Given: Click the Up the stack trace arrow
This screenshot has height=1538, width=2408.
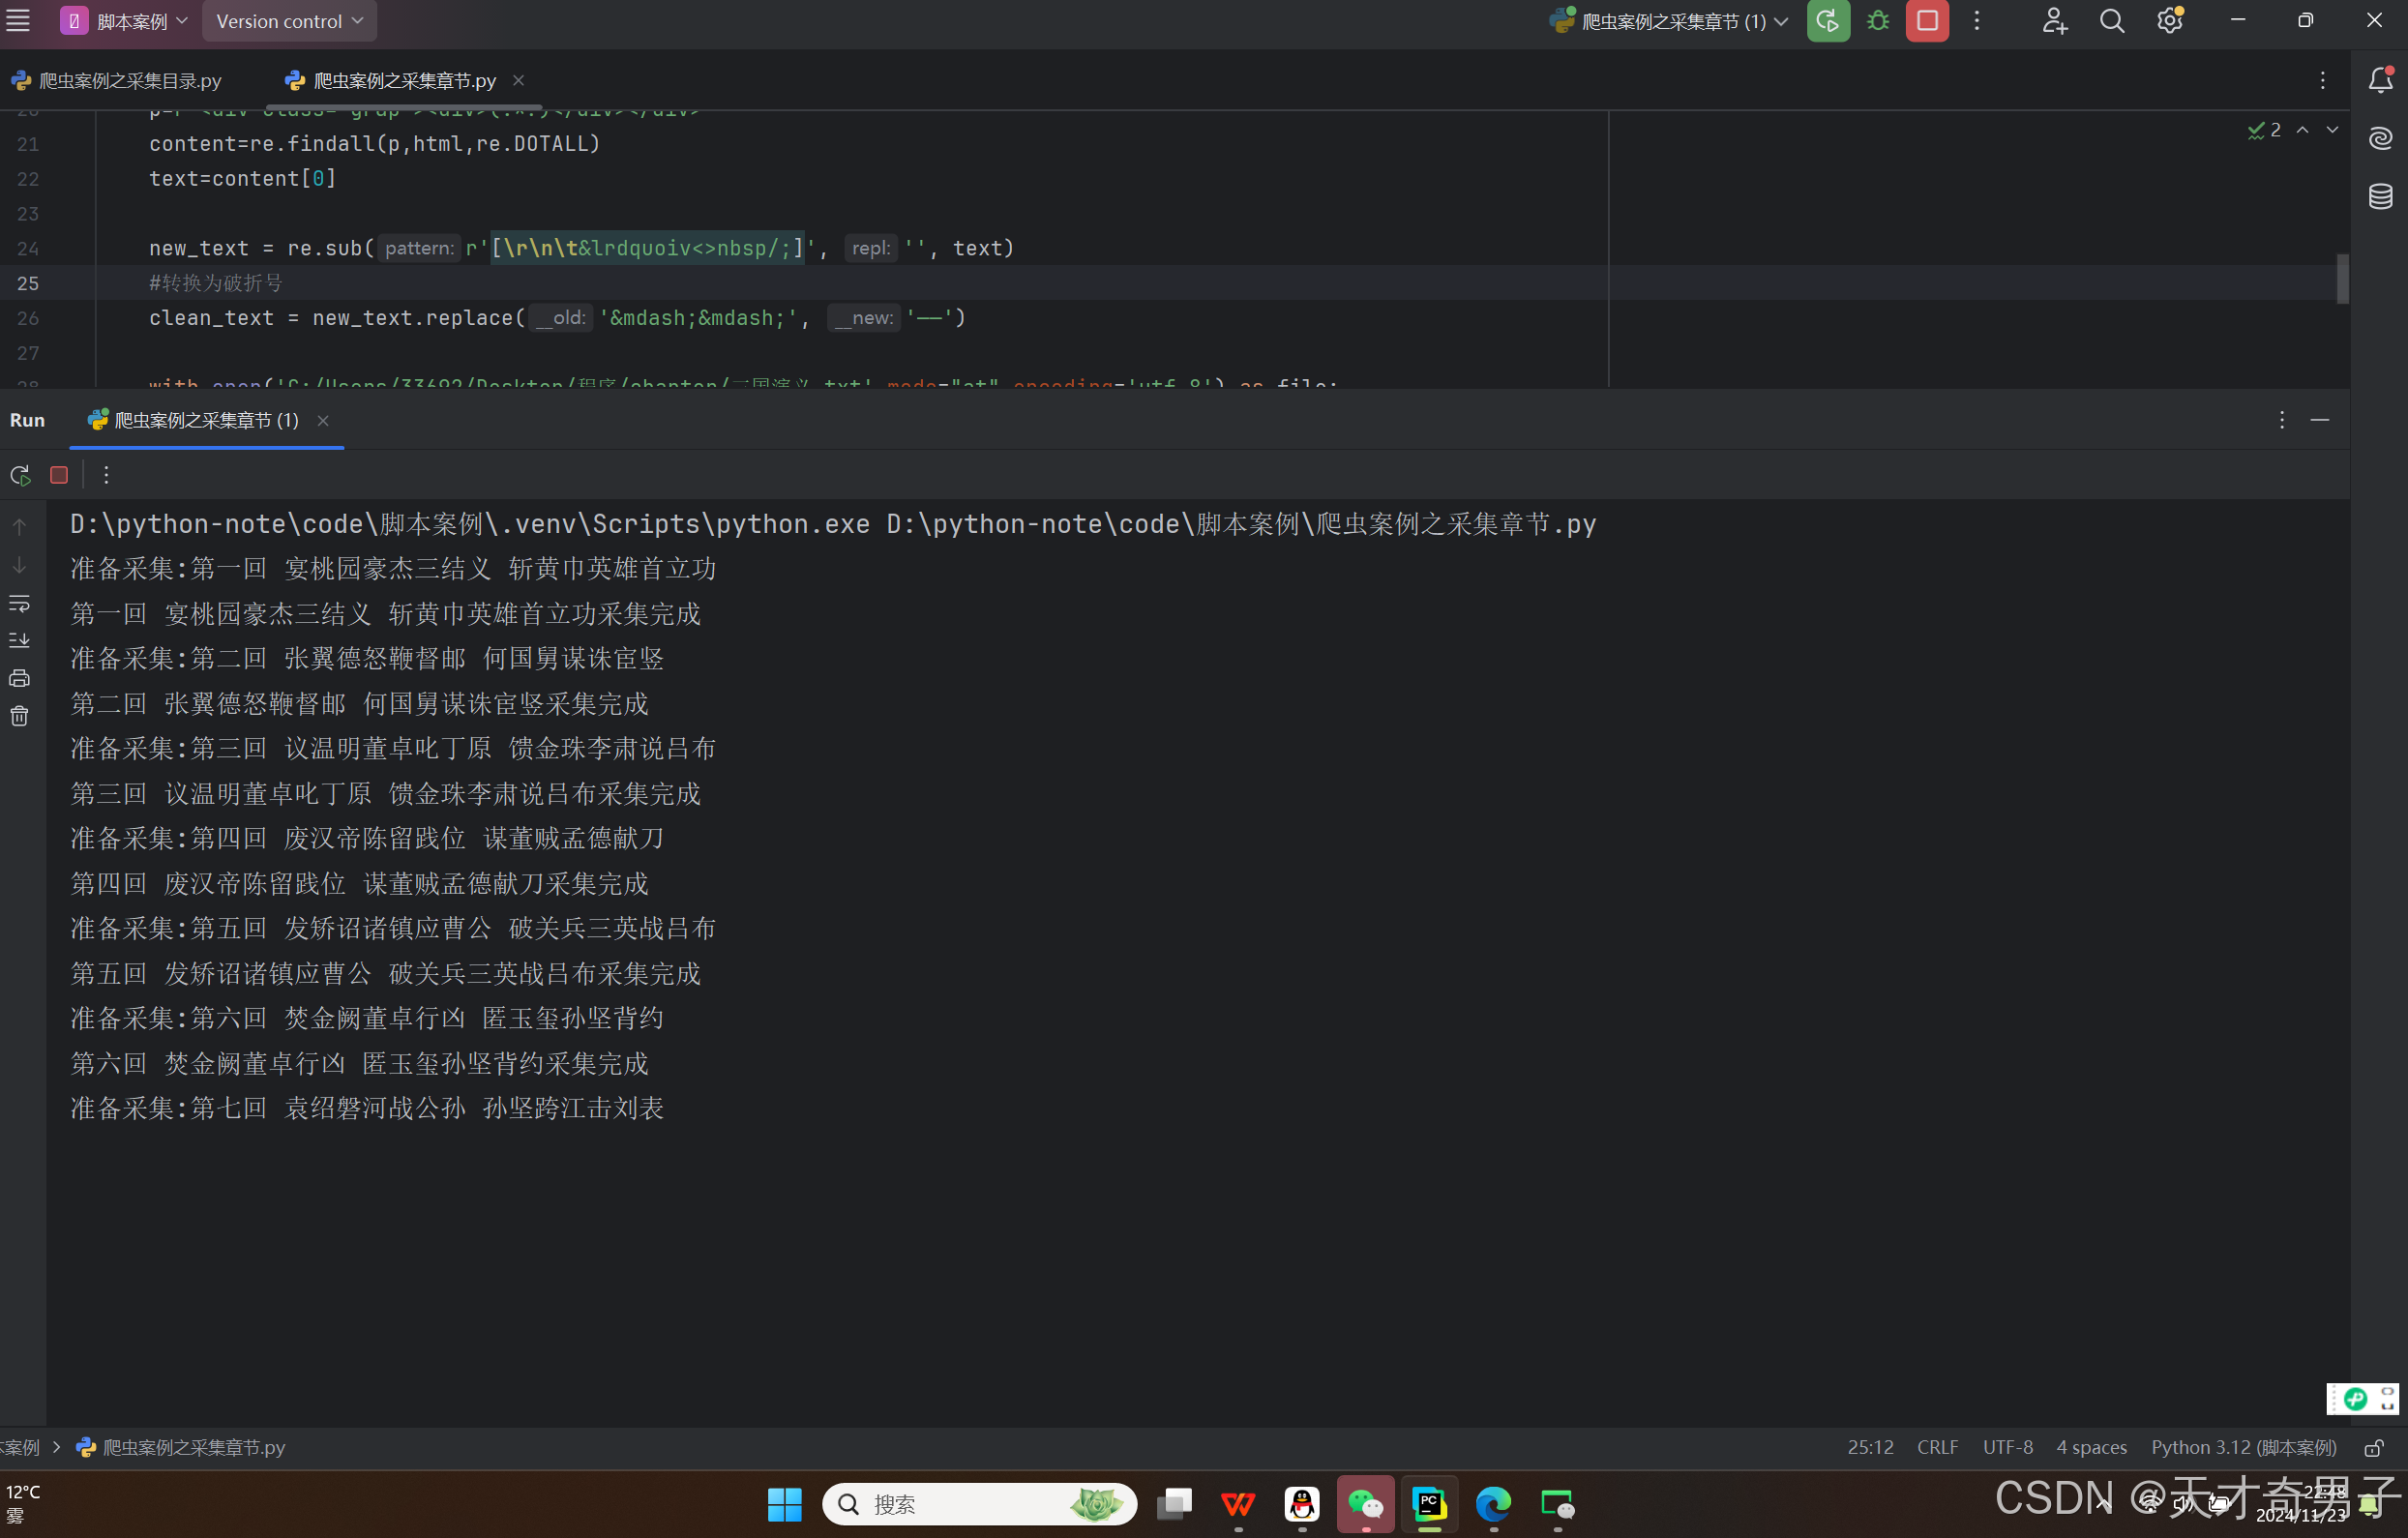Looking at the screenshot, I should [19, 526].
